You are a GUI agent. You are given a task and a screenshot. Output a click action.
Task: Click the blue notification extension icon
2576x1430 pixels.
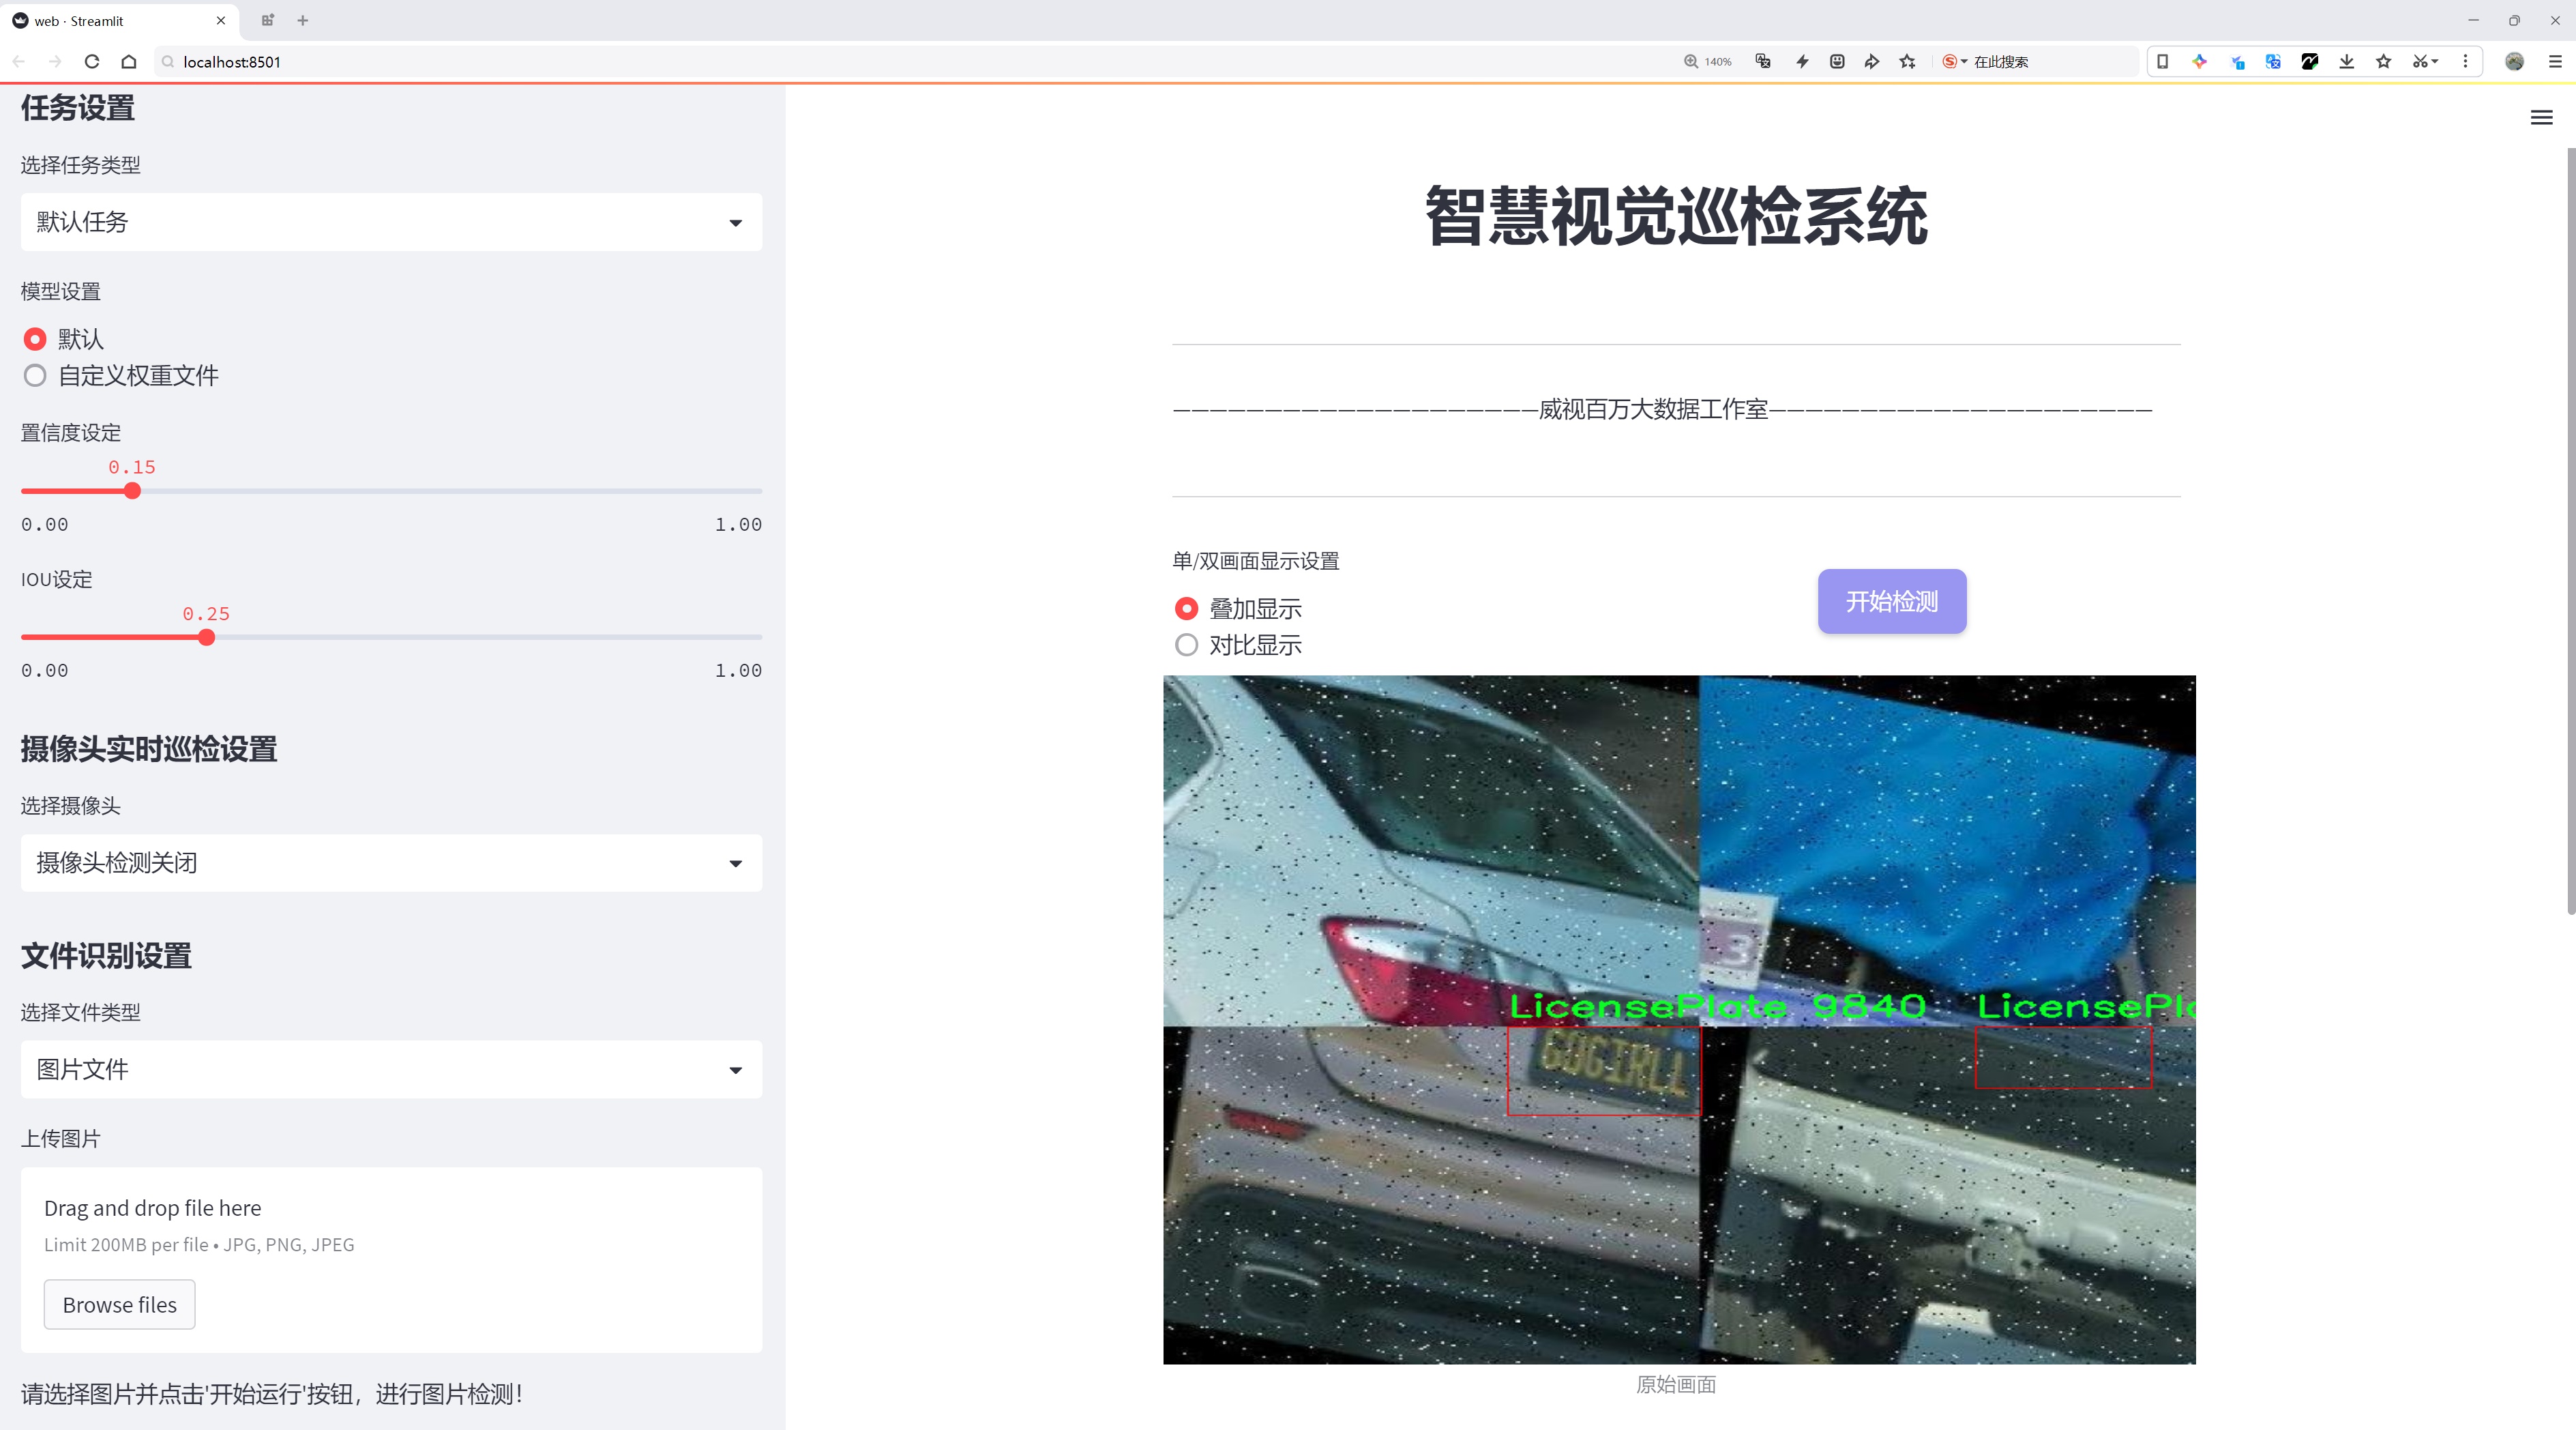pos(2237,62)
